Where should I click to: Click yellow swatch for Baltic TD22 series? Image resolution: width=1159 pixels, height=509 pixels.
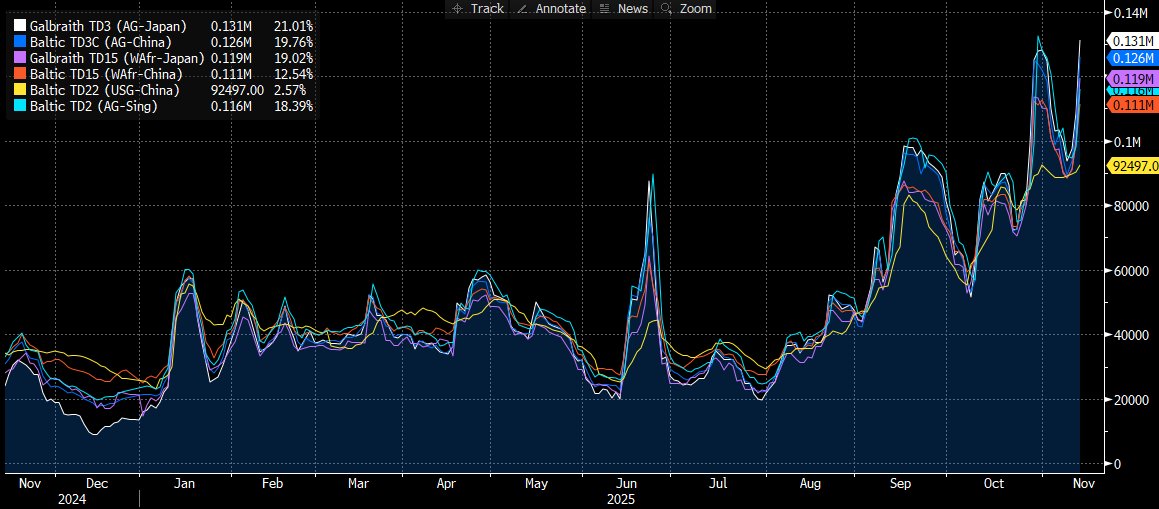18,90
